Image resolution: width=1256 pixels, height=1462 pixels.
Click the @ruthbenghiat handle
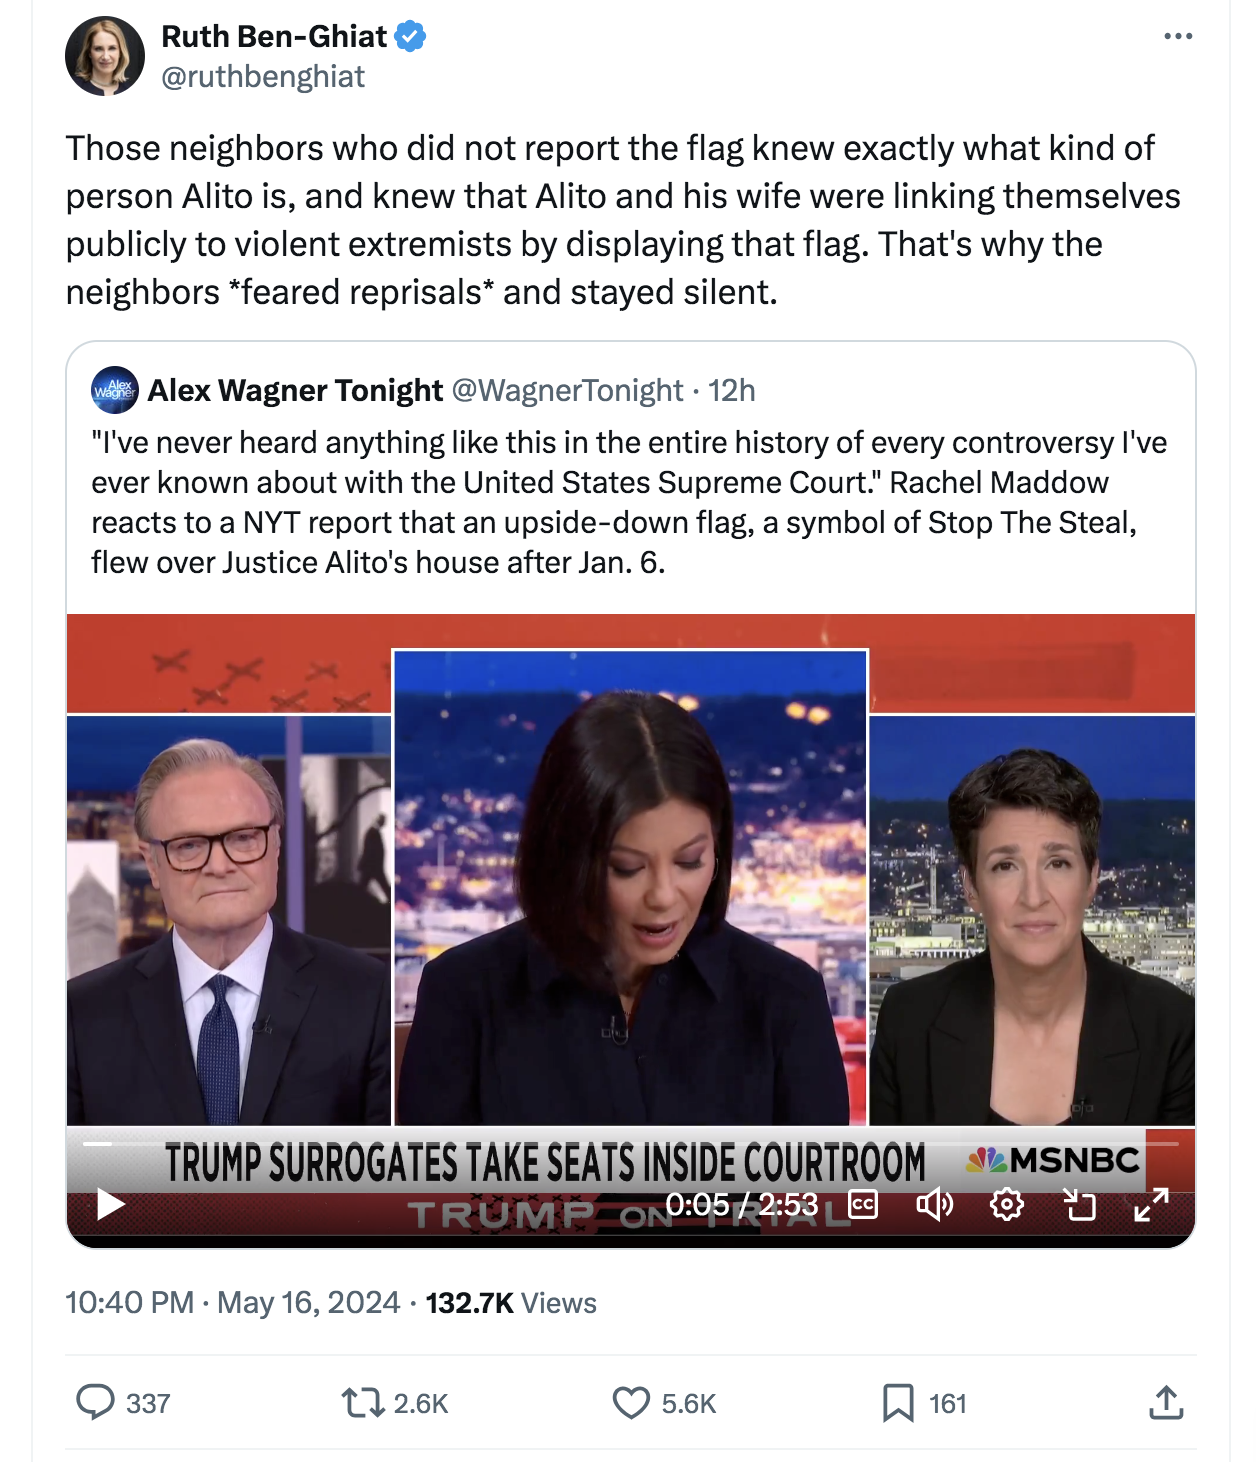coord(263,77)
